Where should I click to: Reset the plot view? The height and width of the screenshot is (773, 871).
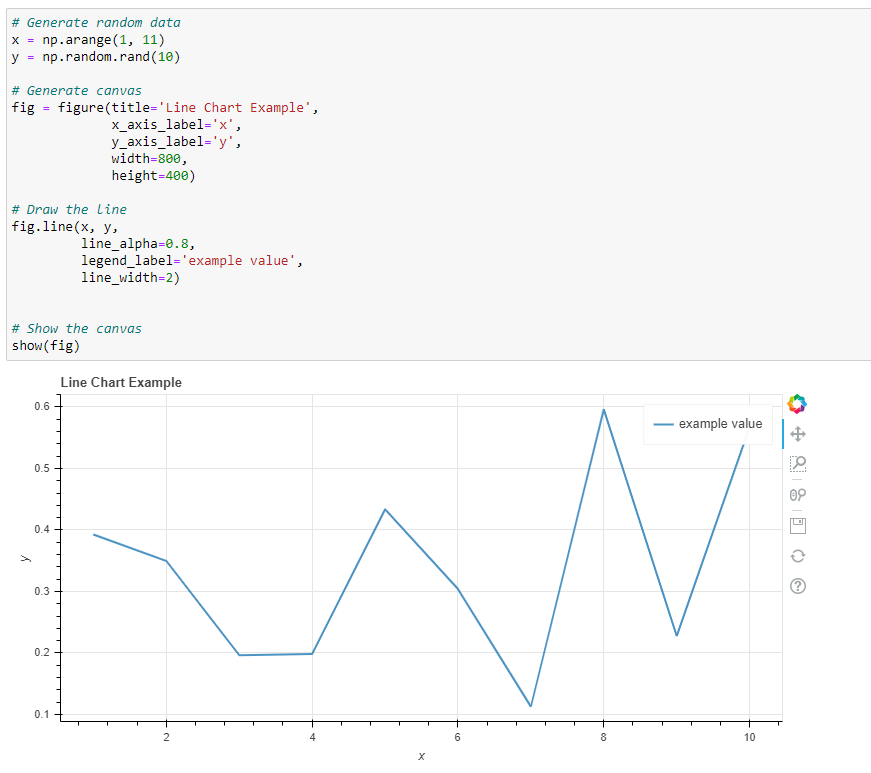(x=797, y=556)
